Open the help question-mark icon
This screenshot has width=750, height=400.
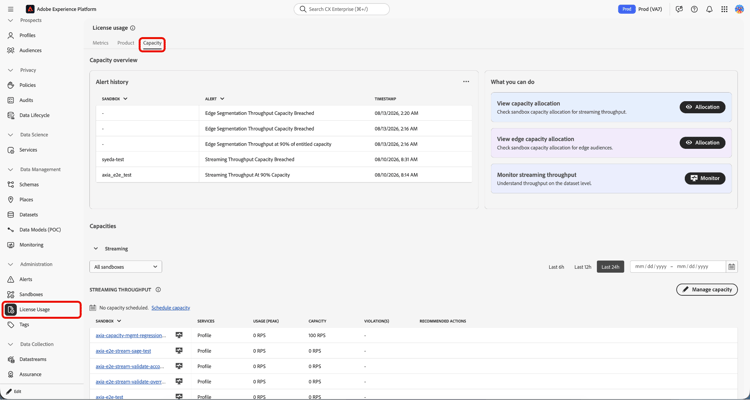[x=694, y=9]
